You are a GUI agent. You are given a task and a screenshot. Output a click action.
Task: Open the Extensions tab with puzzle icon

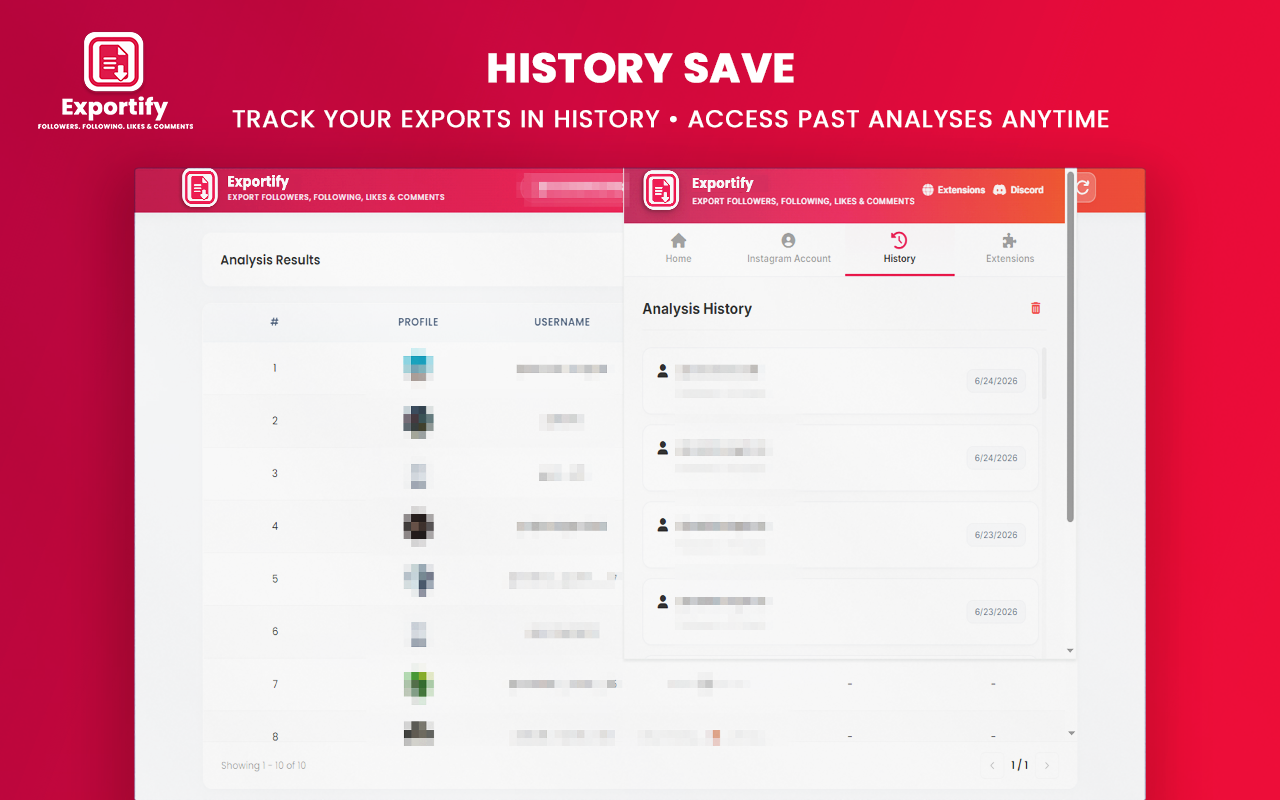(1010, 249)
